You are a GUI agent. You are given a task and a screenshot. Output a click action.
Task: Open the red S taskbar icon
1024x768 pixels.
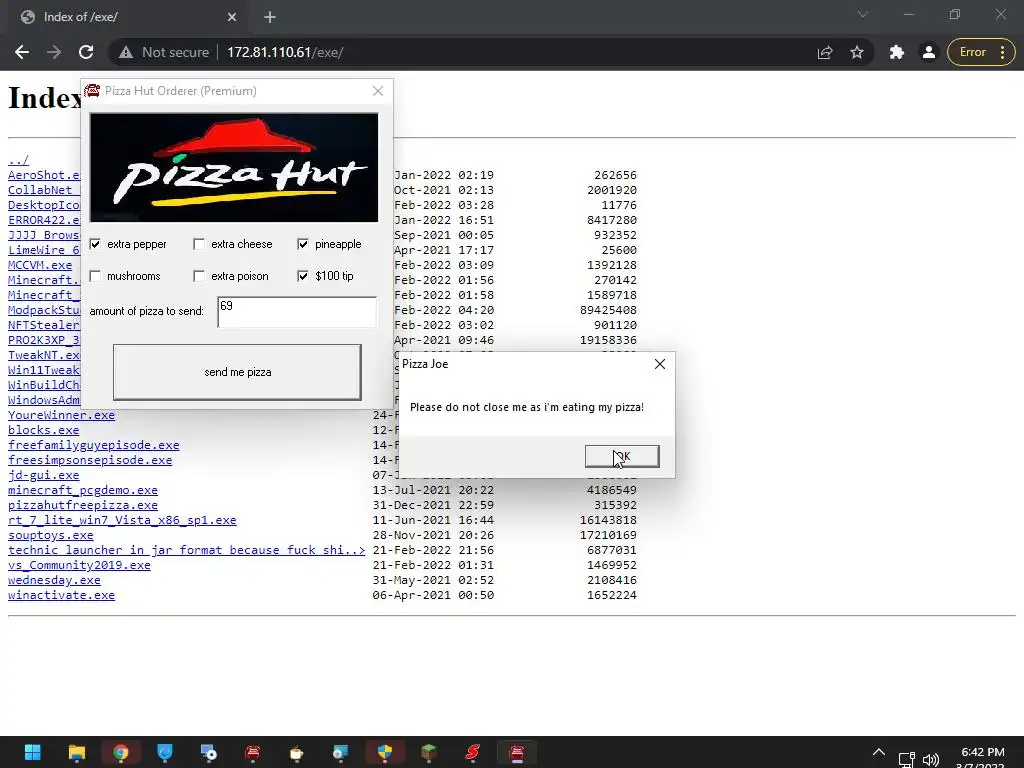[473, 752]
